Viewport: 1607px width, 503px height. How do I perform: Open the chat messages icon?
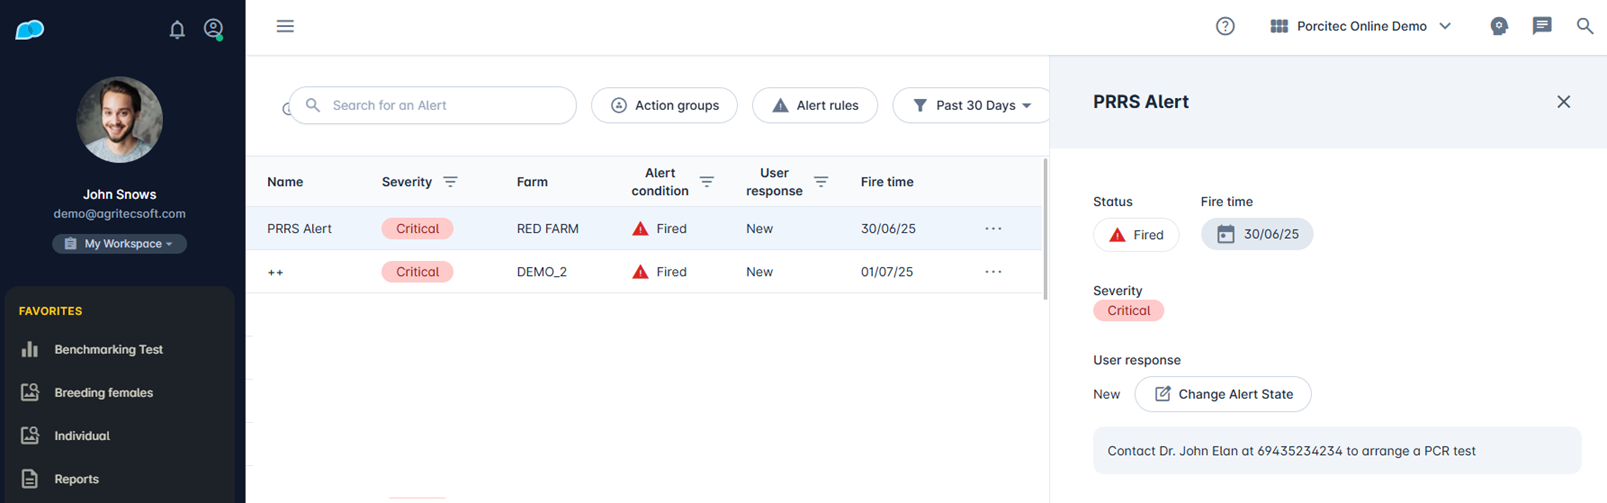[x=1542, y=26]
